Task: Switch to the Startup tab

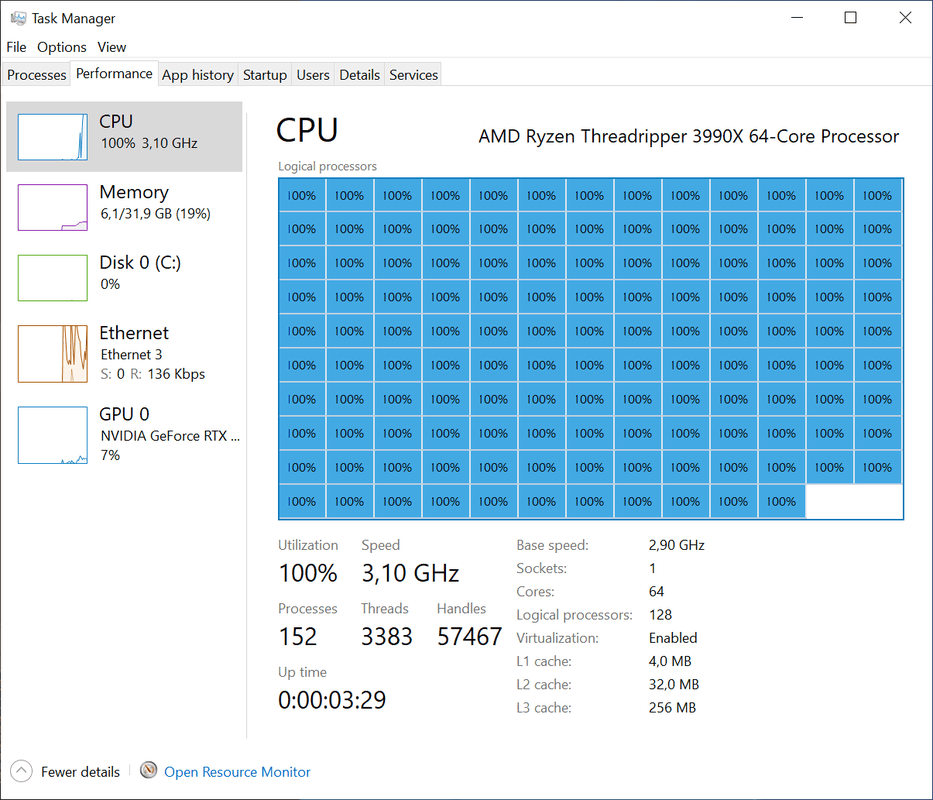Action: coord(264,74)
